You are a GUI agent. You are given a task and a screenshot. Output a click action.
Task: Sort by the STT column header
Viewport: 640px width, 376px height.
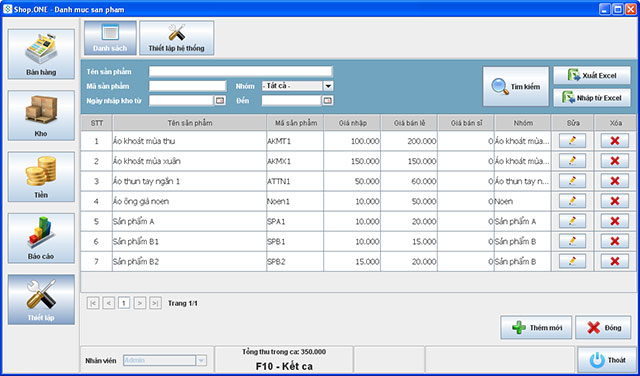tap(97, 123)
